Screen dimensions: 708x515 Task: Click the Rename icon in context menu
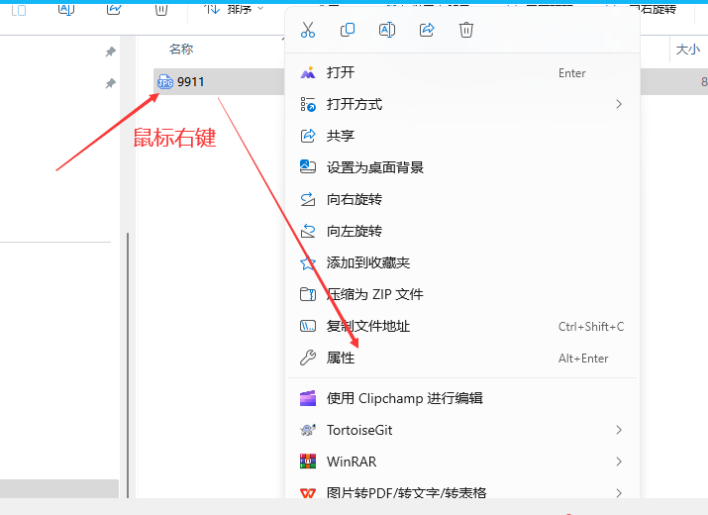coord(387,30)
